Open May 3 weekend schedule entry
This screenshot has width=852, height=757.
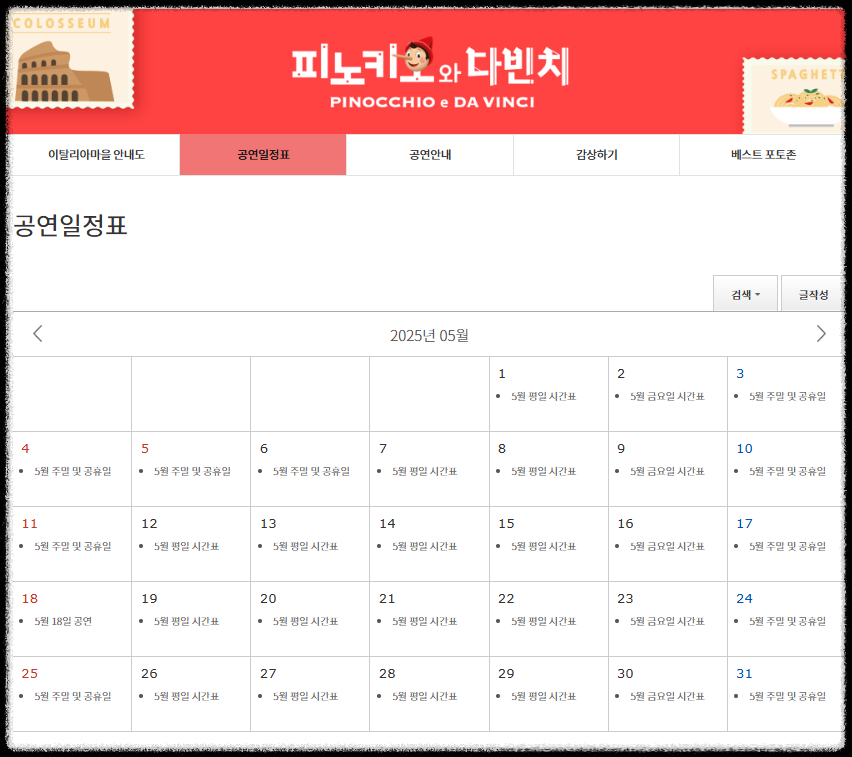(787, 396)
